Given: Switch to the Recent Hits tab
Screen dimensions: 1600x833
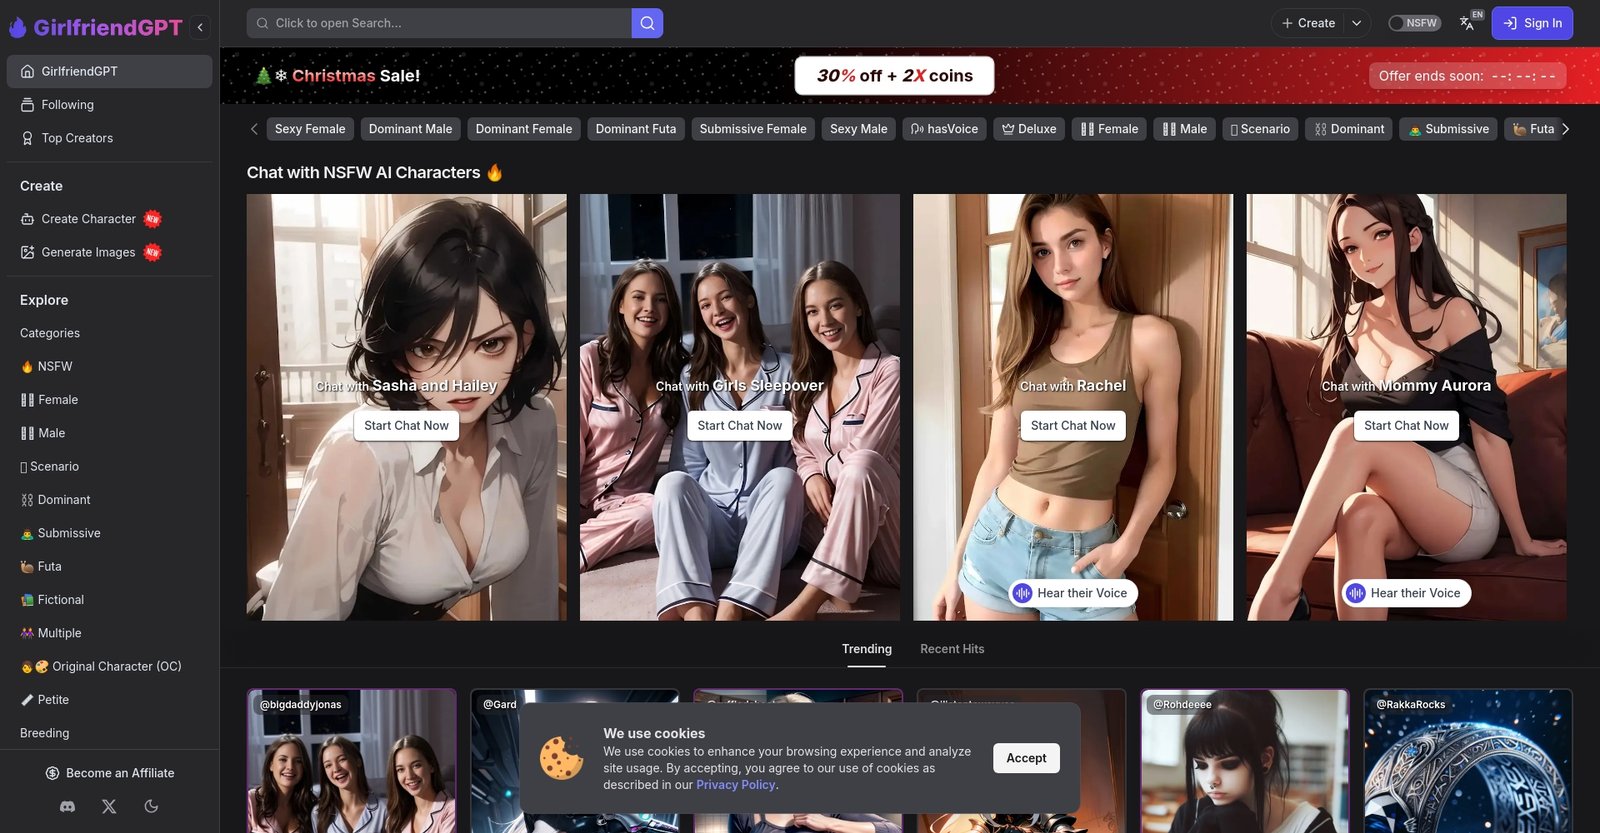Looking at the screenshot, I should (952, 649).
